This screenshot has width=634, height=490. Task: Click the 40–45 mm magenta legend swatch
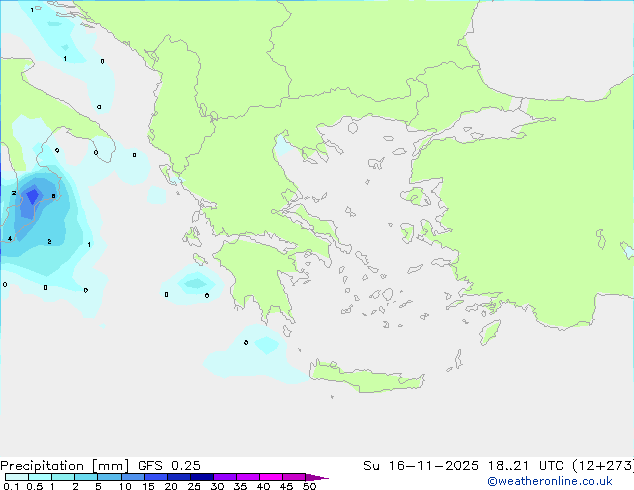271,477
